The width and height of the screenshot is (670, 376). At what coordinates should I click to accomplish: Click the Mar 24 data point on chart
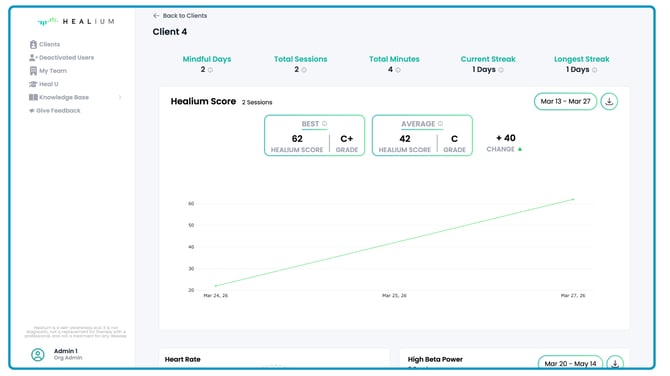click(216, 285)
